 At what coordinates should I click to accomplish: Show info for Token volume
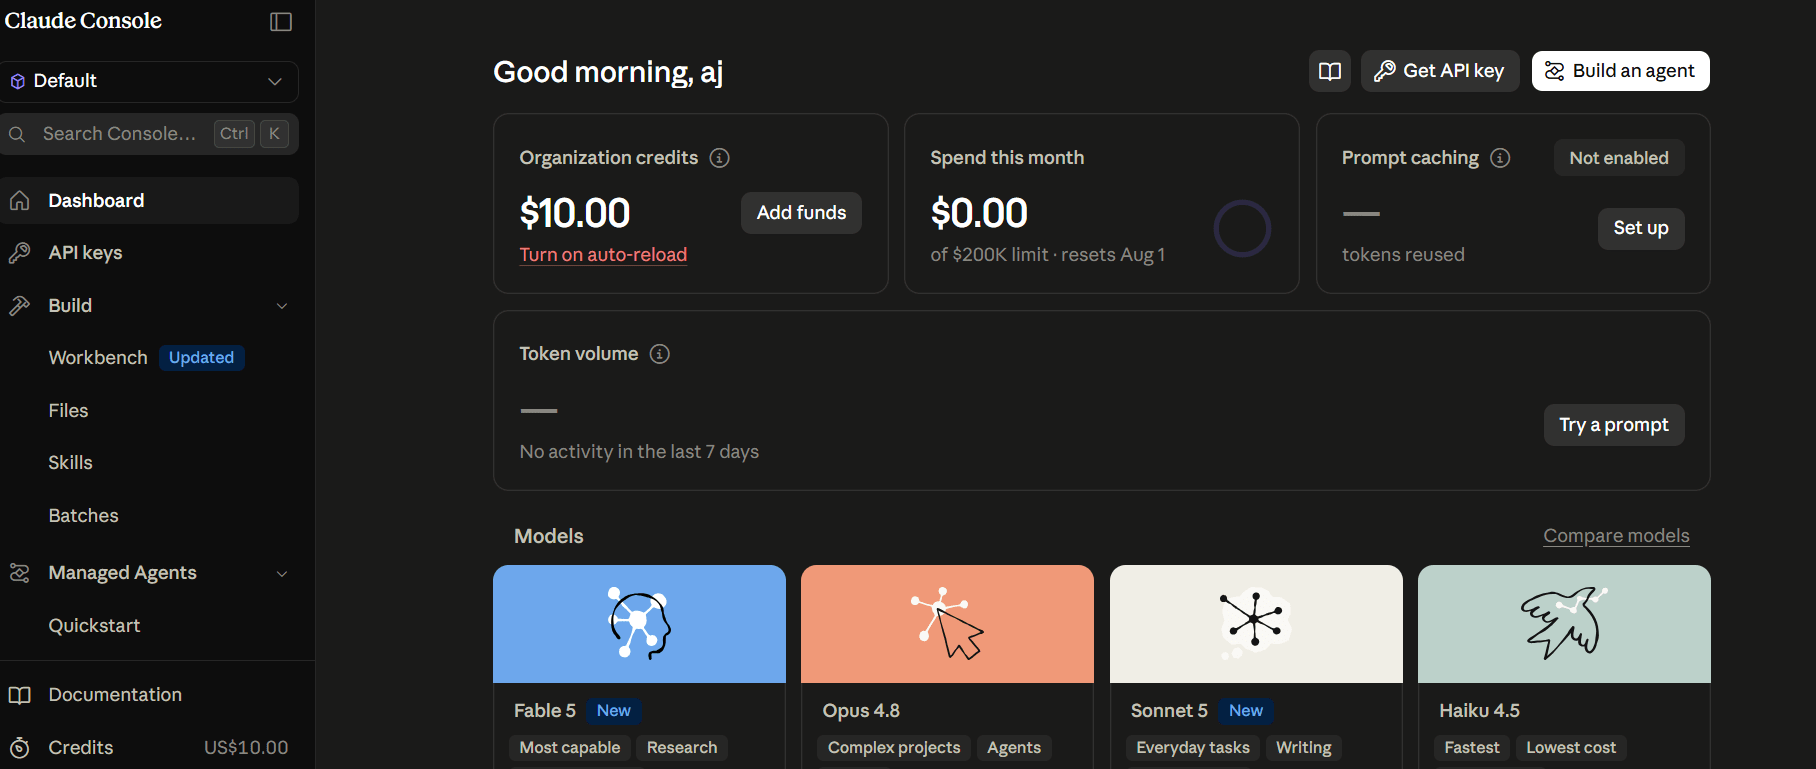coord(660,354)
